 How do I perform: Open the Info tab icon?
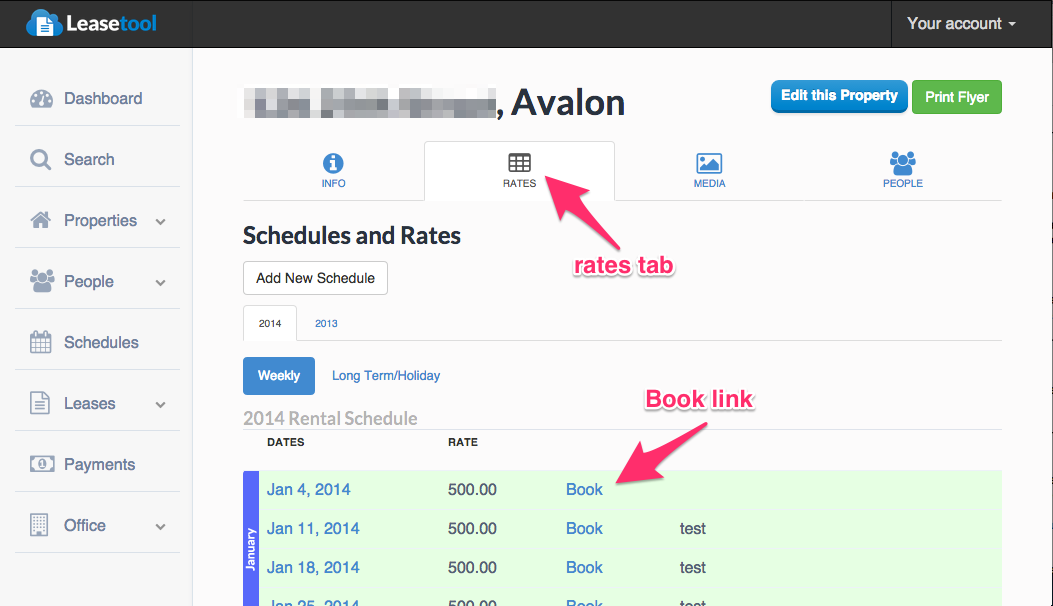coord(333,164)
